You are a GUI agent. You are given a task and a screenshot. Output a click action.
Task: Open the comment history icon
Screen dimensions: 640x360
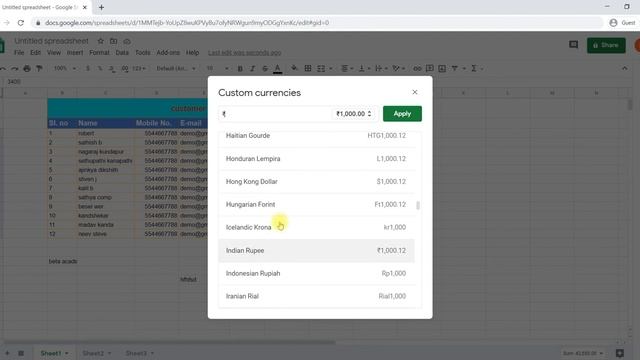(x=573, y=44)
